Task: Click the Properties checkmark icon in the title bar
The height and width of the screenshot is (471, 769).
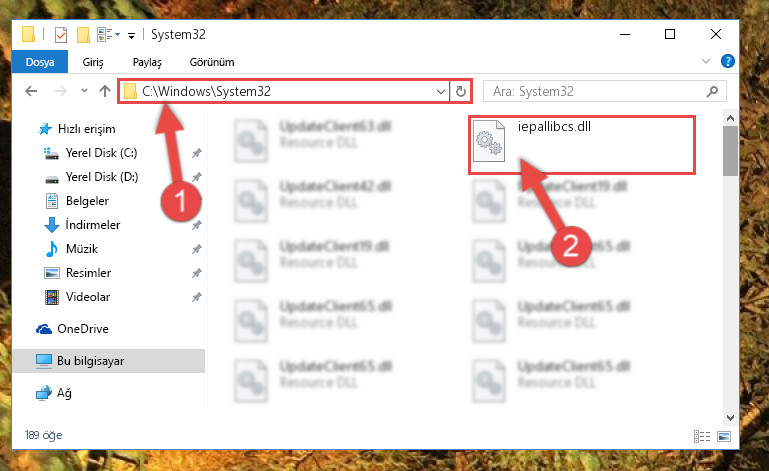Action: point(61,35)
